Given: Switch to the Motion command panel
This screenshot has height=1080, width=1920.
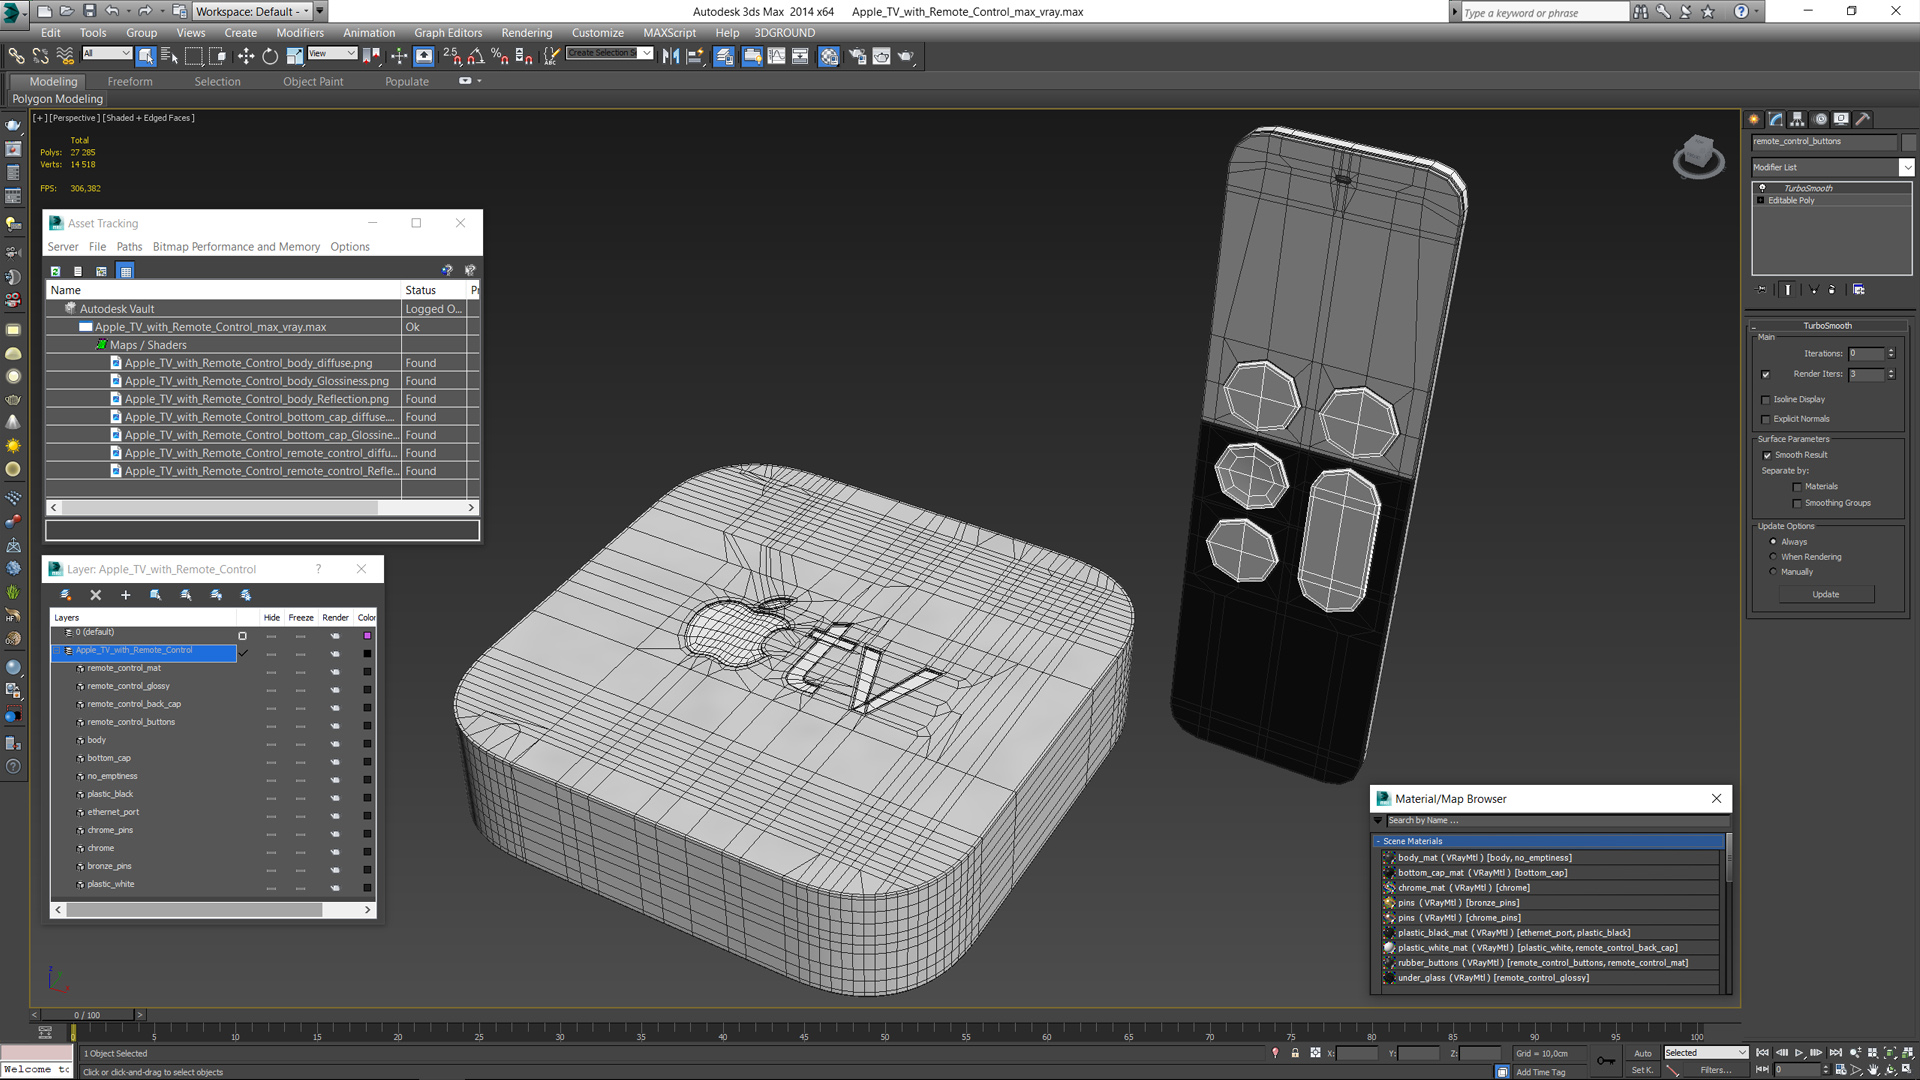Looking at the screenshot, I should (x=1820, y=119).
